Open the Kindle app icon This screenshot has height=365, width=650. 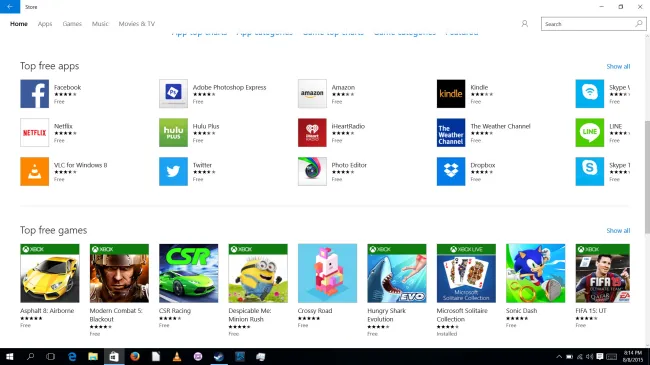click(x=451, y=94)
